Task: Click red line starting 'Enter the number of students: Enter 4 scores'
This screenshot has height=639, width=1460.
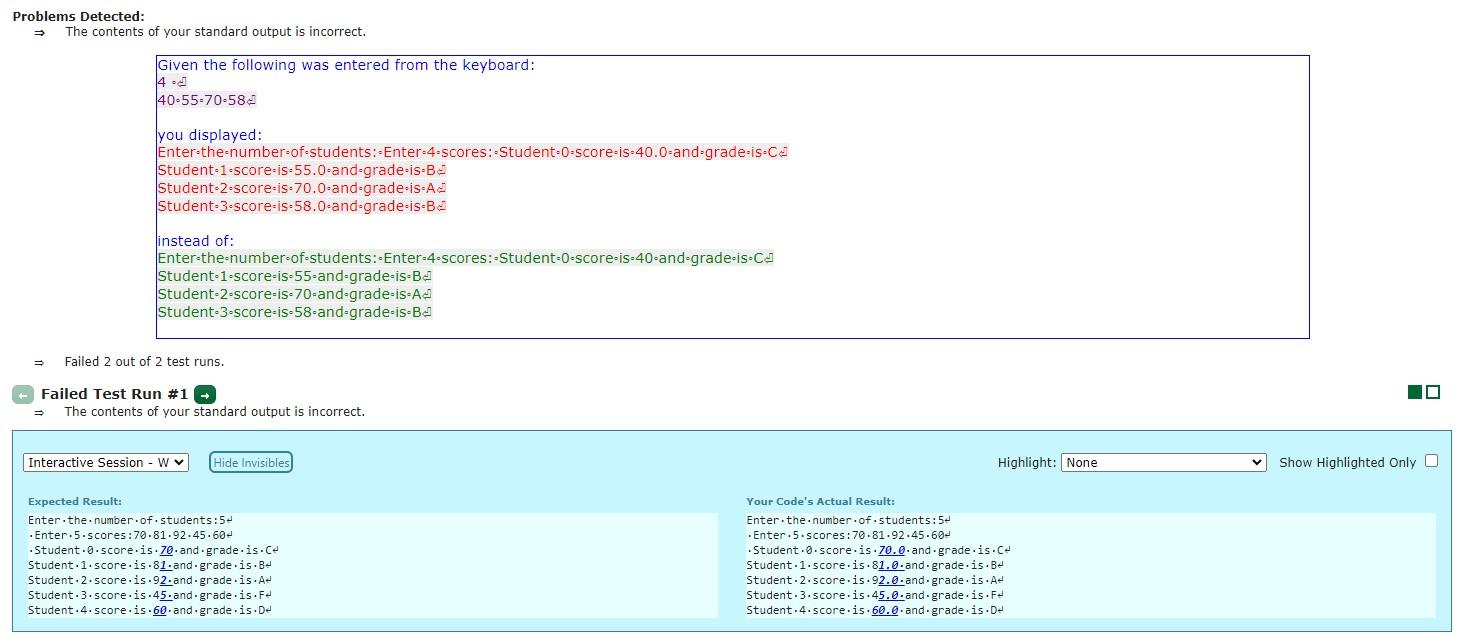Action: point(472,152)
